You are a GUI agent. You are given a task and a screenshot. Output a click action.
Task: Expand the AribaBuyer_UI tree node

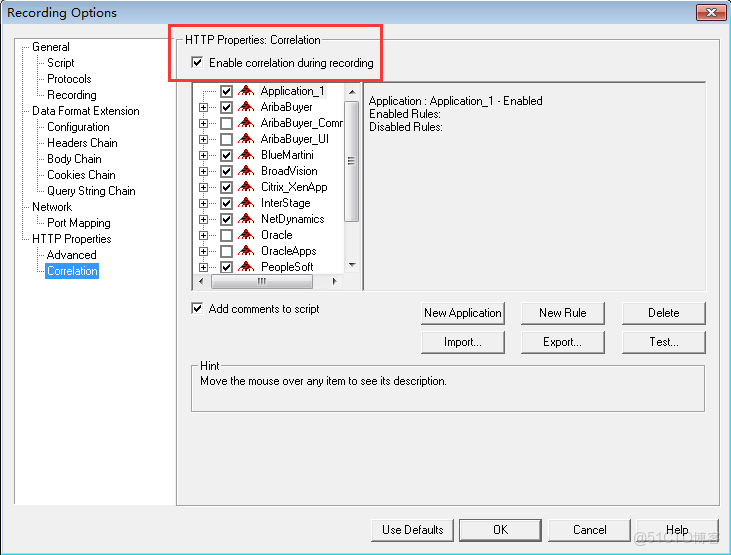coord(203,139)
